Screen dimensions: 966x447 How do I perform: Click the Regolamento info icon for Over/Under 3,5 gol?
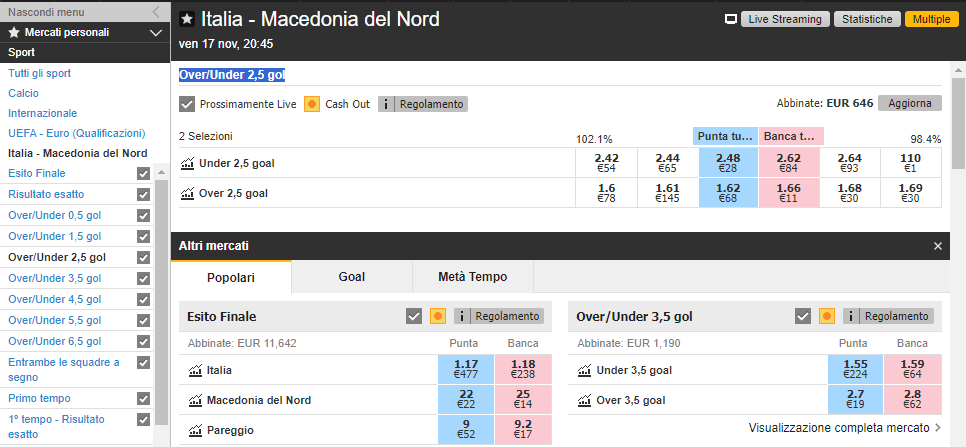tap(851, 316)
